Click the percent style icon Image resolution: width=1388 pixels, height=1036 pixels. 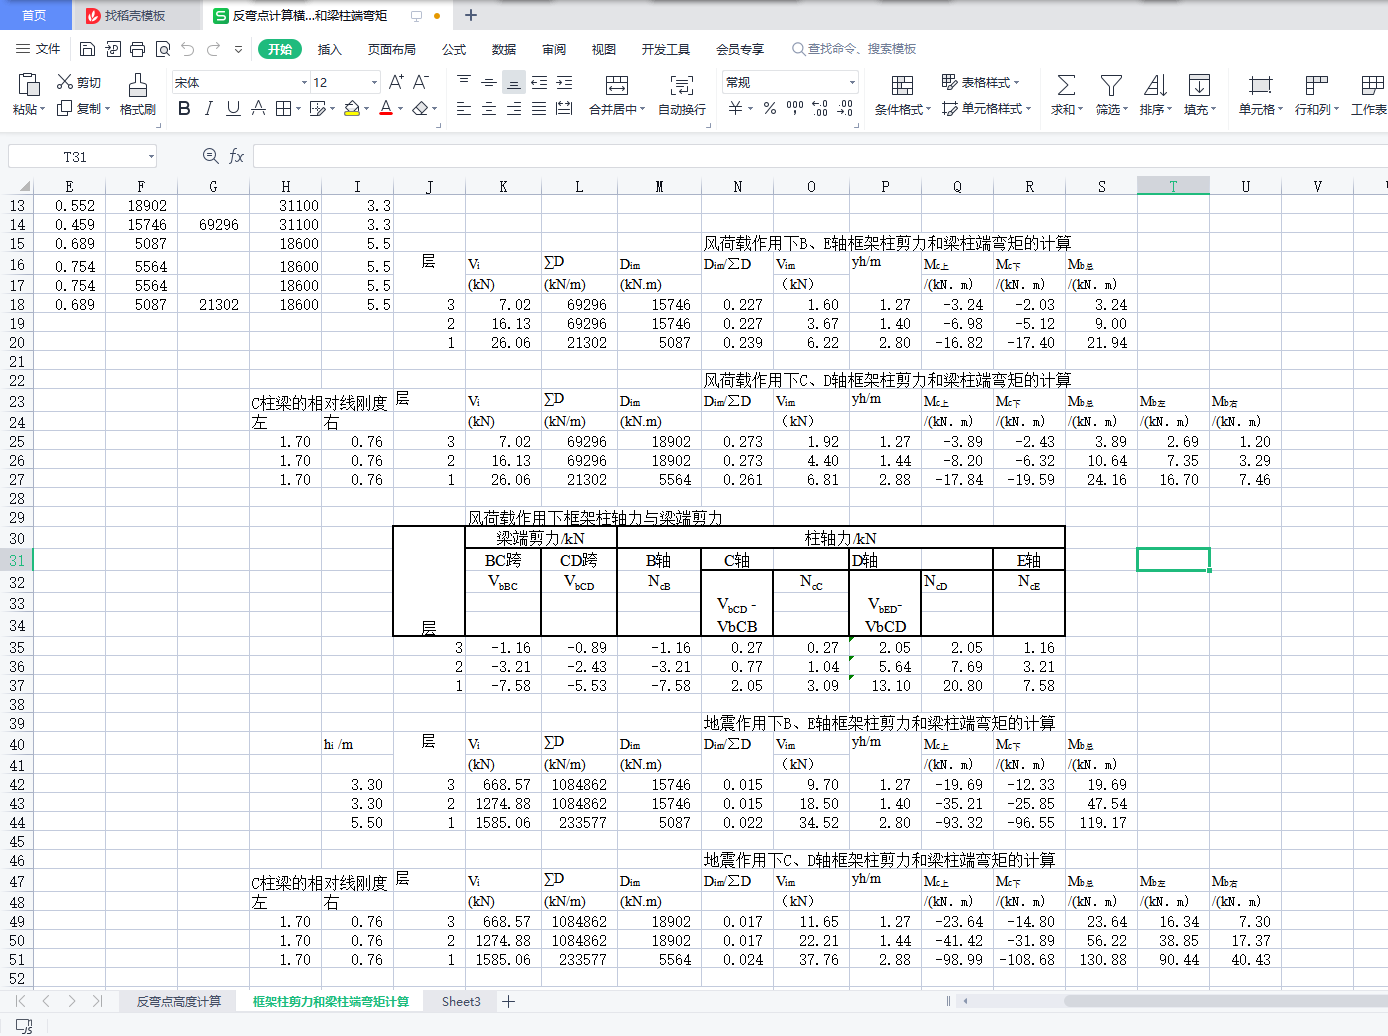(770, 108)
